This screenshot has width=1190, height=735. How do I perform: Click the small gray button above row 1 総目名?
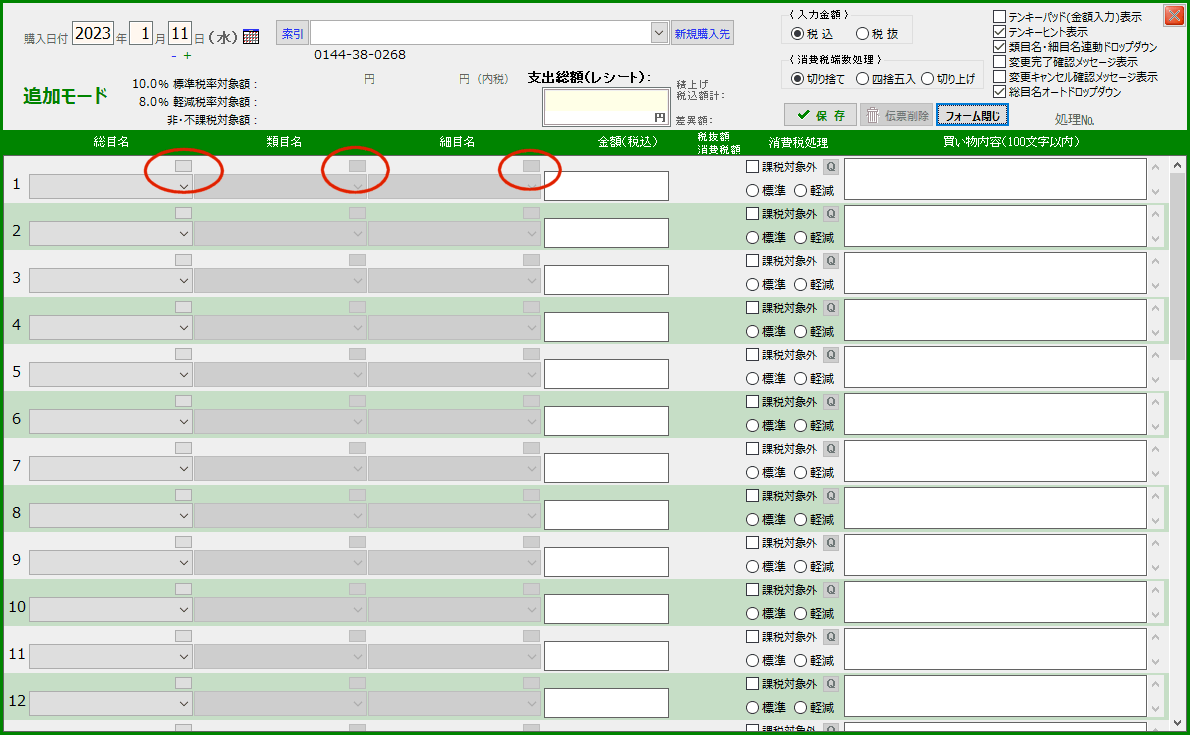183,166
